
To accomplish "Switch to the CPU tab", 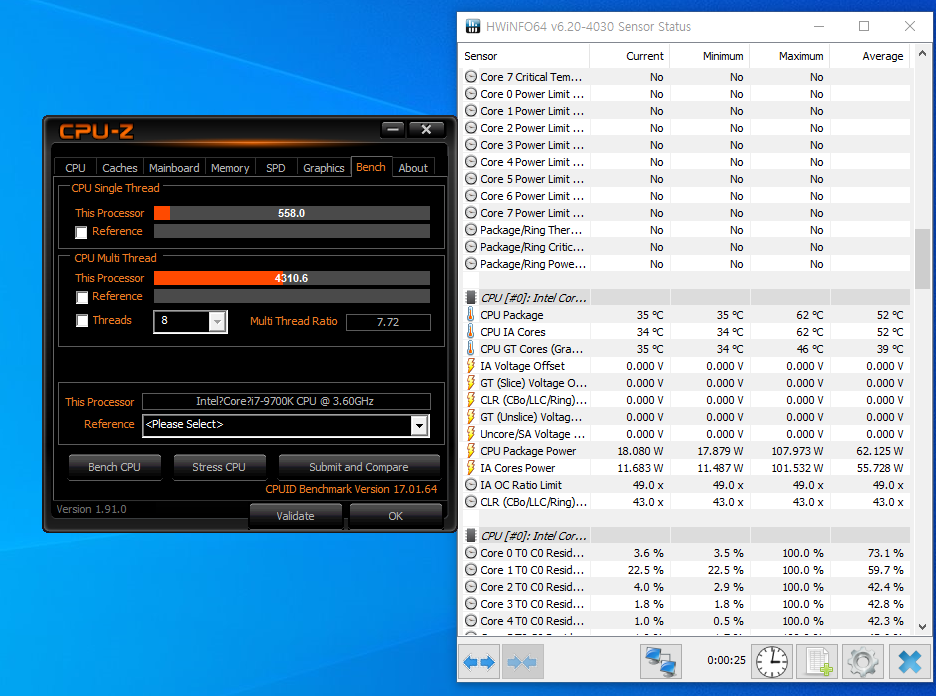I will 75,168.
